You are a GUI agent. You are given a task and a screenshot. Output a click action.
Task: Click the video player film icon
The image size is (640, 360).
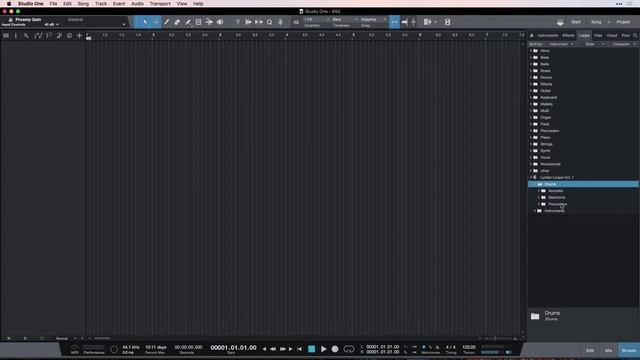(x=447, y=22)
